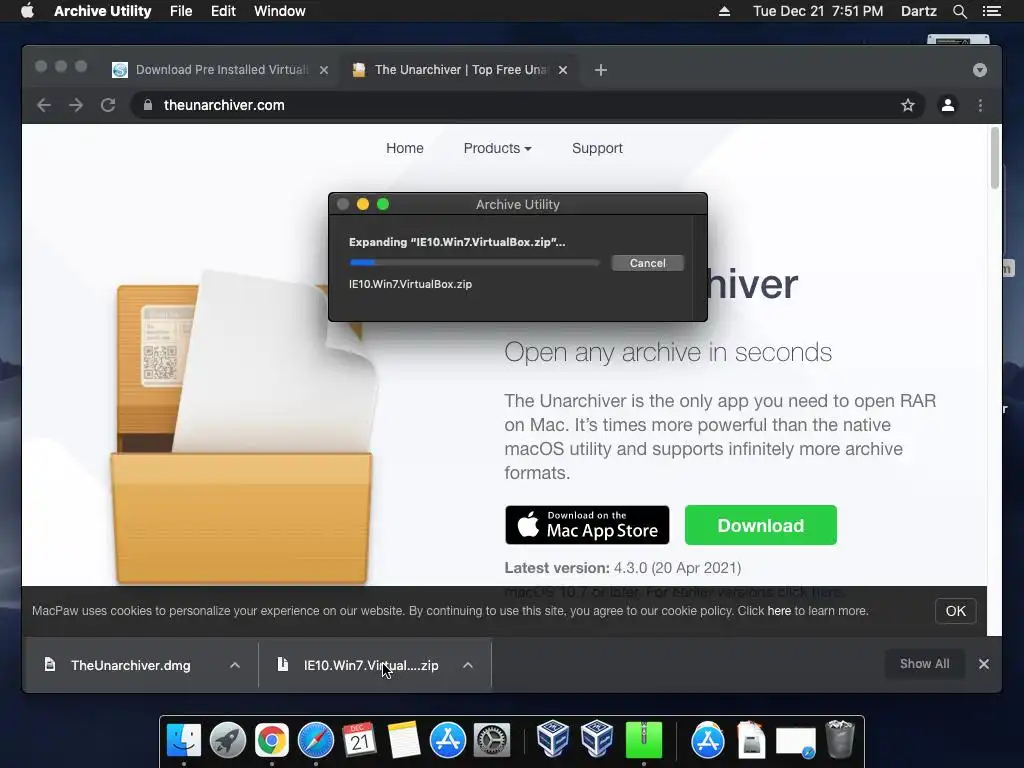Click expansion progress bar in Archive Utility
This screenshot has width=1024, height=768.
click(474, 263)
